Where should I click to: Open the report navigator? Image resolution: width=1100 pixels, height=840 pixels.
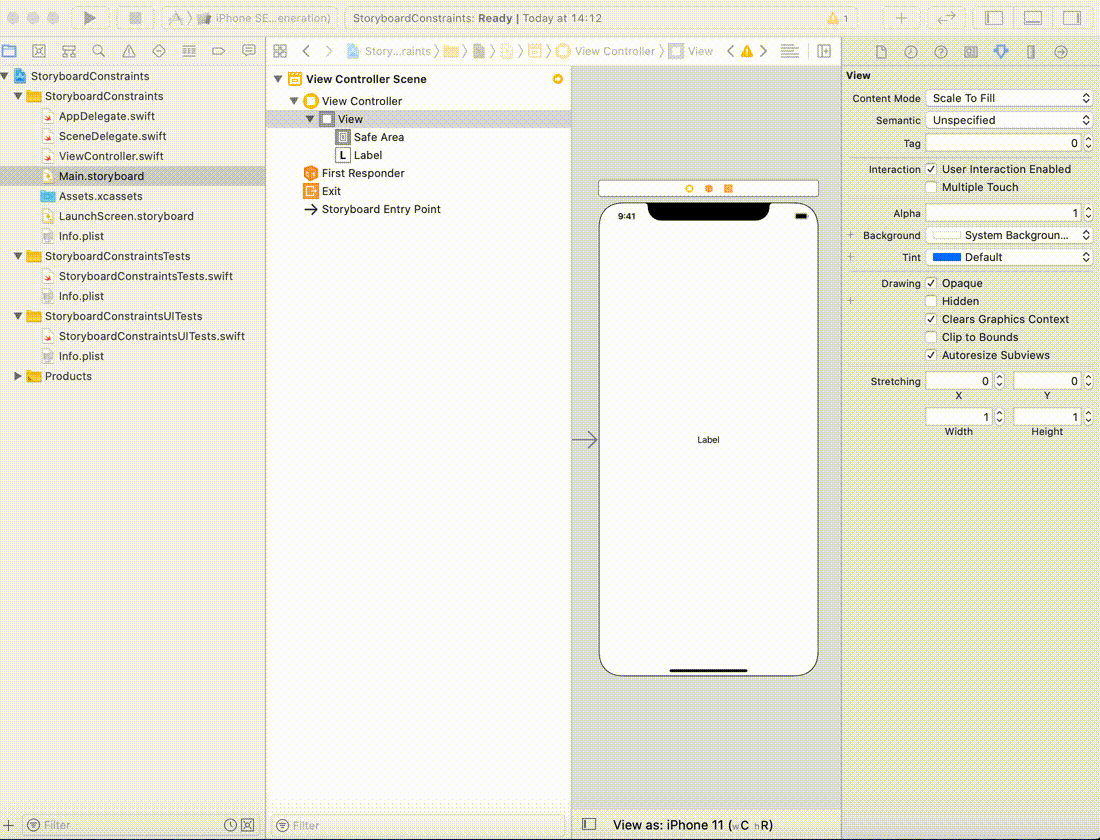(248, 51)
